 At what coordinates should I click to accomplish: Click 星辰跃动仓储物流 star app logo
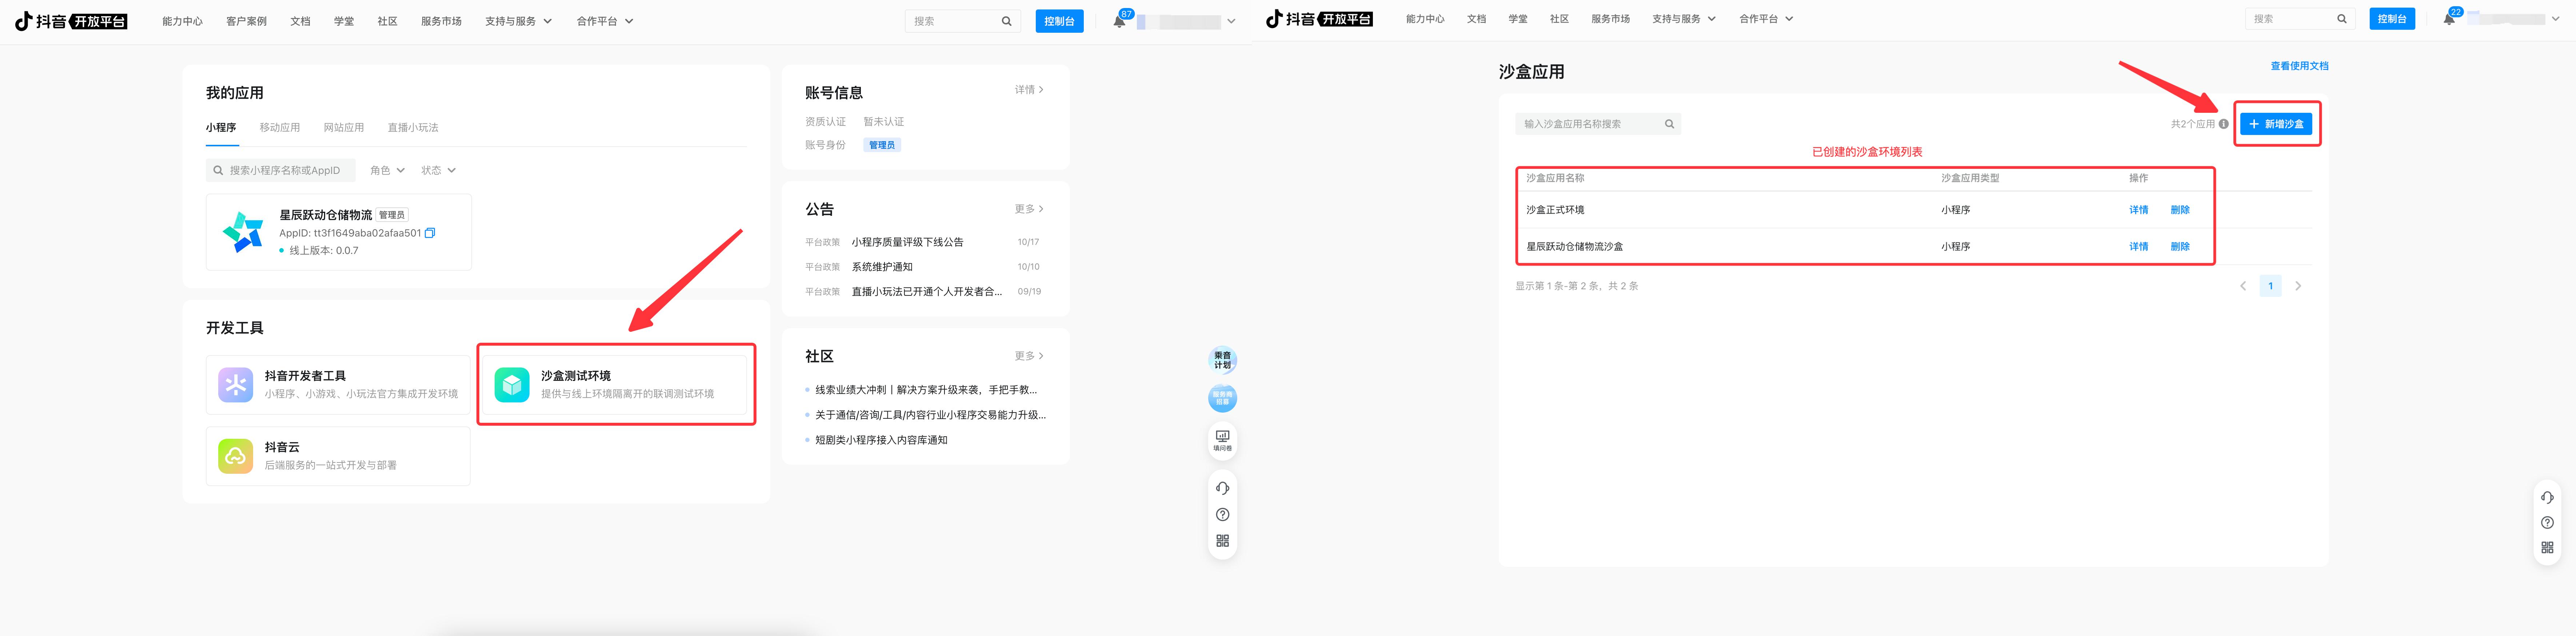point(243,232)
